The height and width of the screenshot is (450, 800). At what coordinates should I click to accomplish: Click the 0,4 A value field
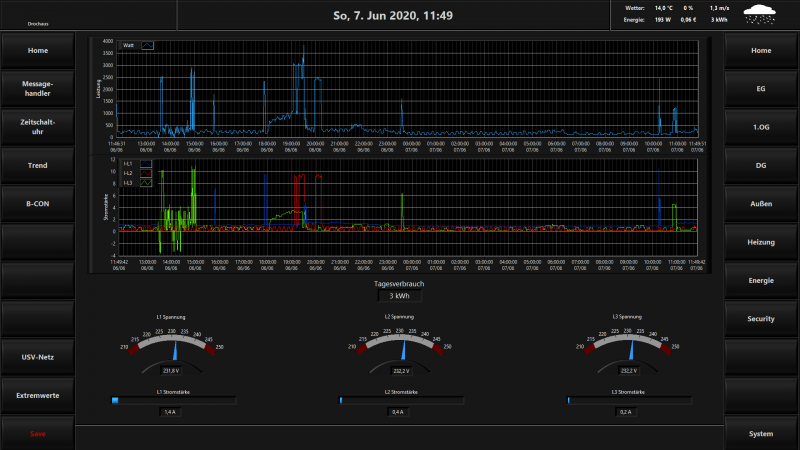click(398, 412)
